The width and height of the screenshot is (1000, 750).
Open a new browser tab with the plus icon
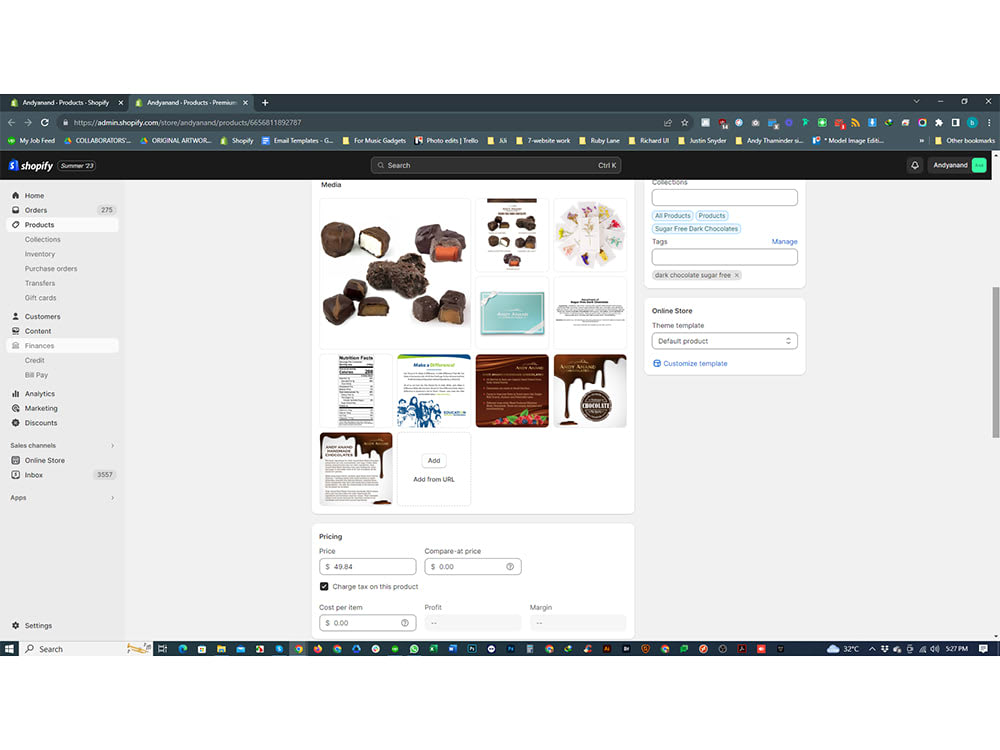click(x=265, y=103)
